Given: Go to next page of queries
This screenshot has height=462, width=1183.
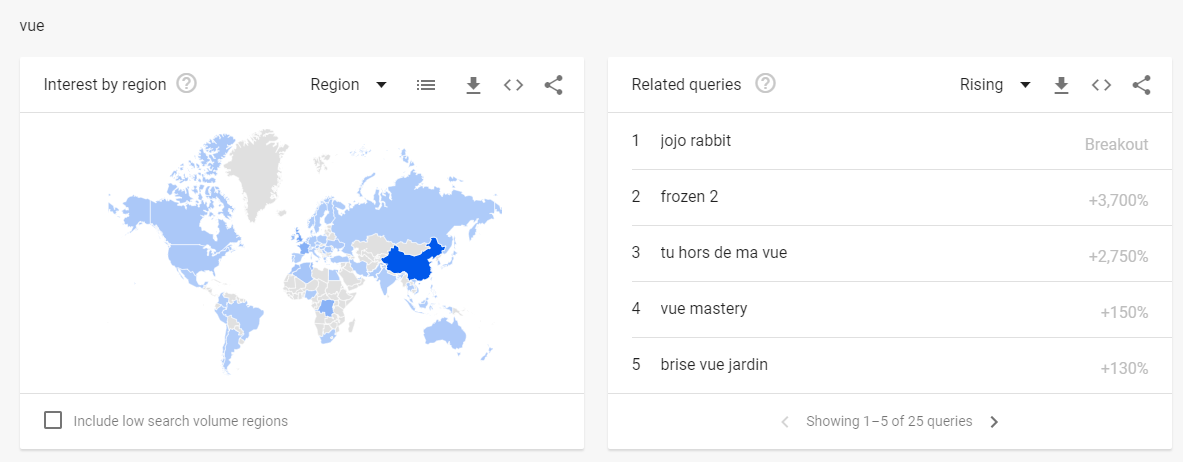Looking at the screenshot, I should coord(994,422).
